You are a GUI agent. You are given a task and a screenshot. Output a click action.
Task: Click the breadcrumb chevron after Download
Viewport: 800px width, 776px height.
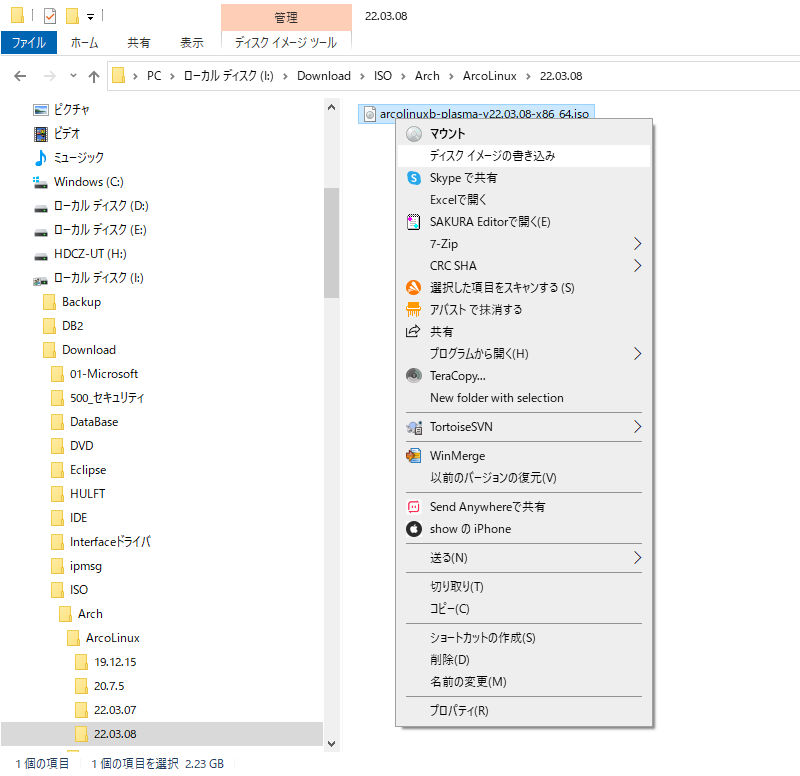(x=362, y=77)
